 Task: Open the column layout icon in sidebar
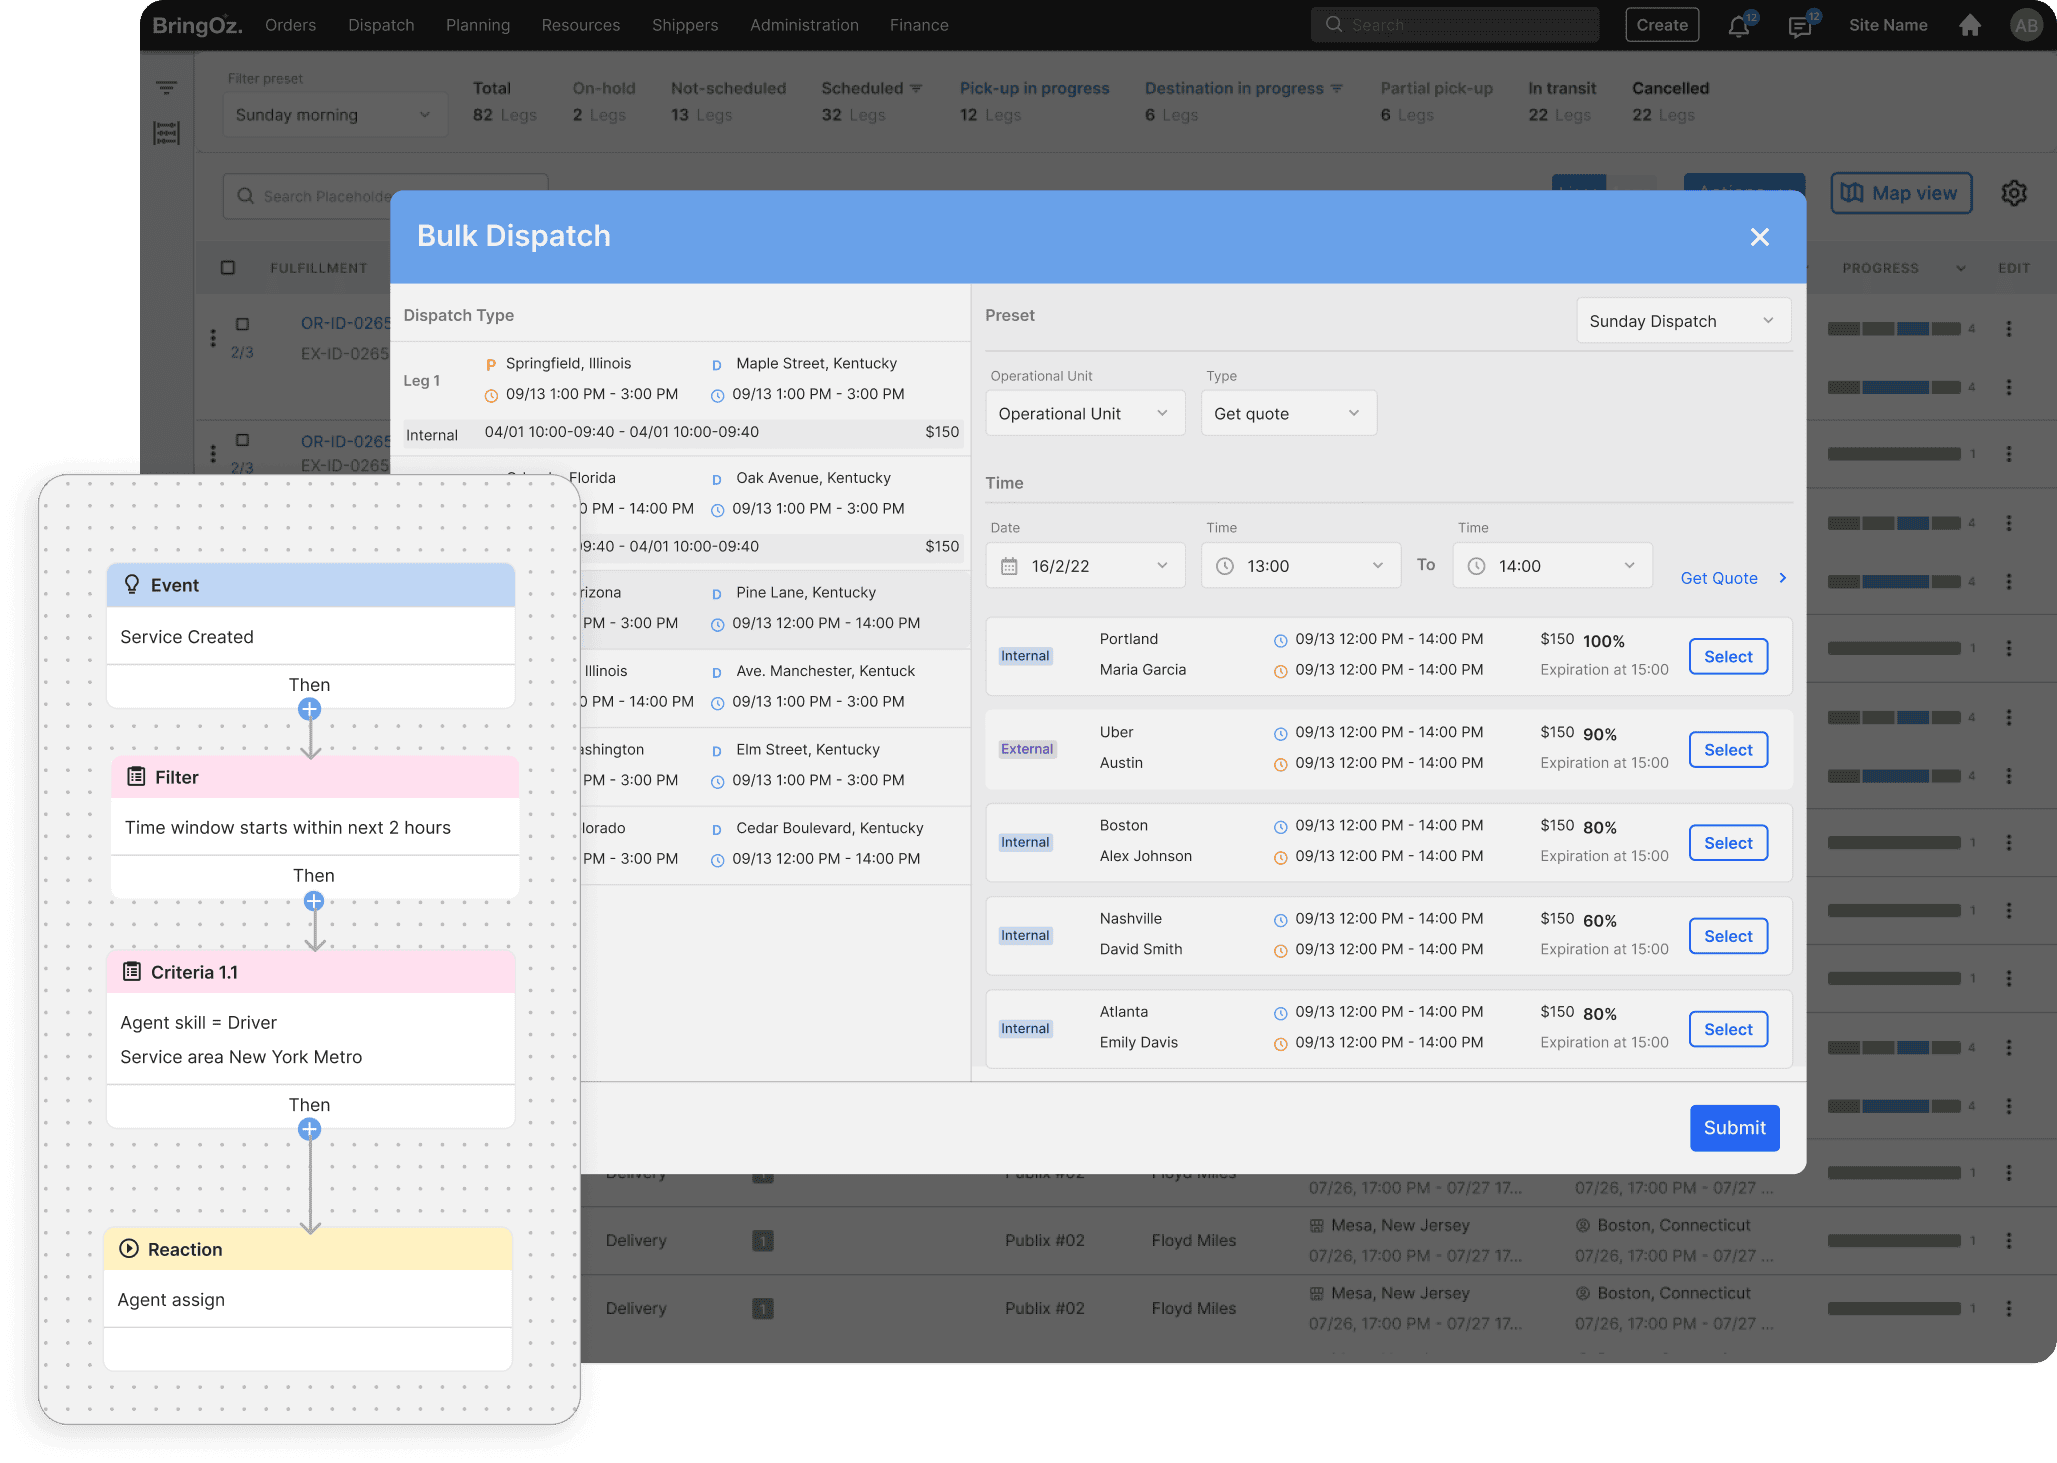pyautogui.click(x=166, y=132)
